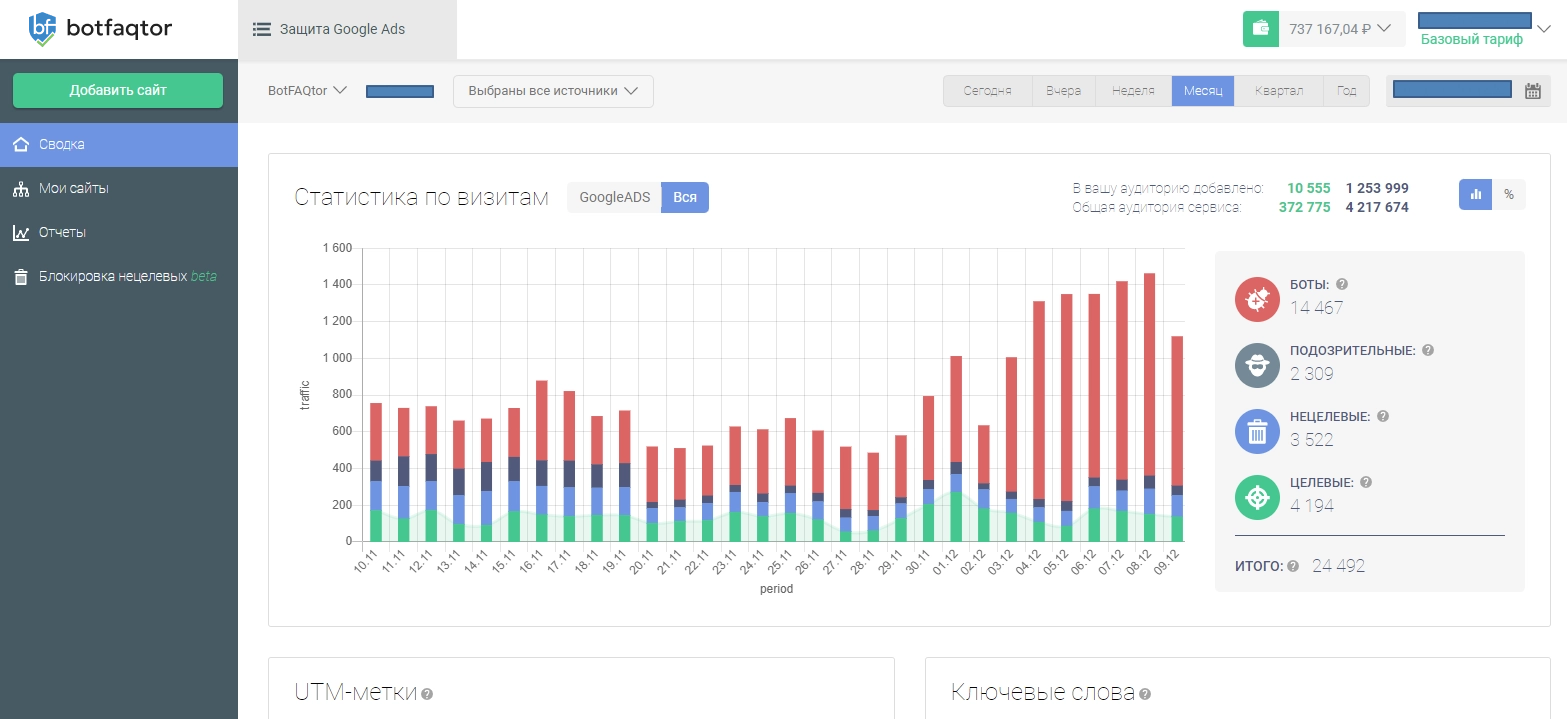The height and width of the screenshot is (719, 1567).
Task: Click the green wallet balance icon
Action: [x=1261, y=29]
